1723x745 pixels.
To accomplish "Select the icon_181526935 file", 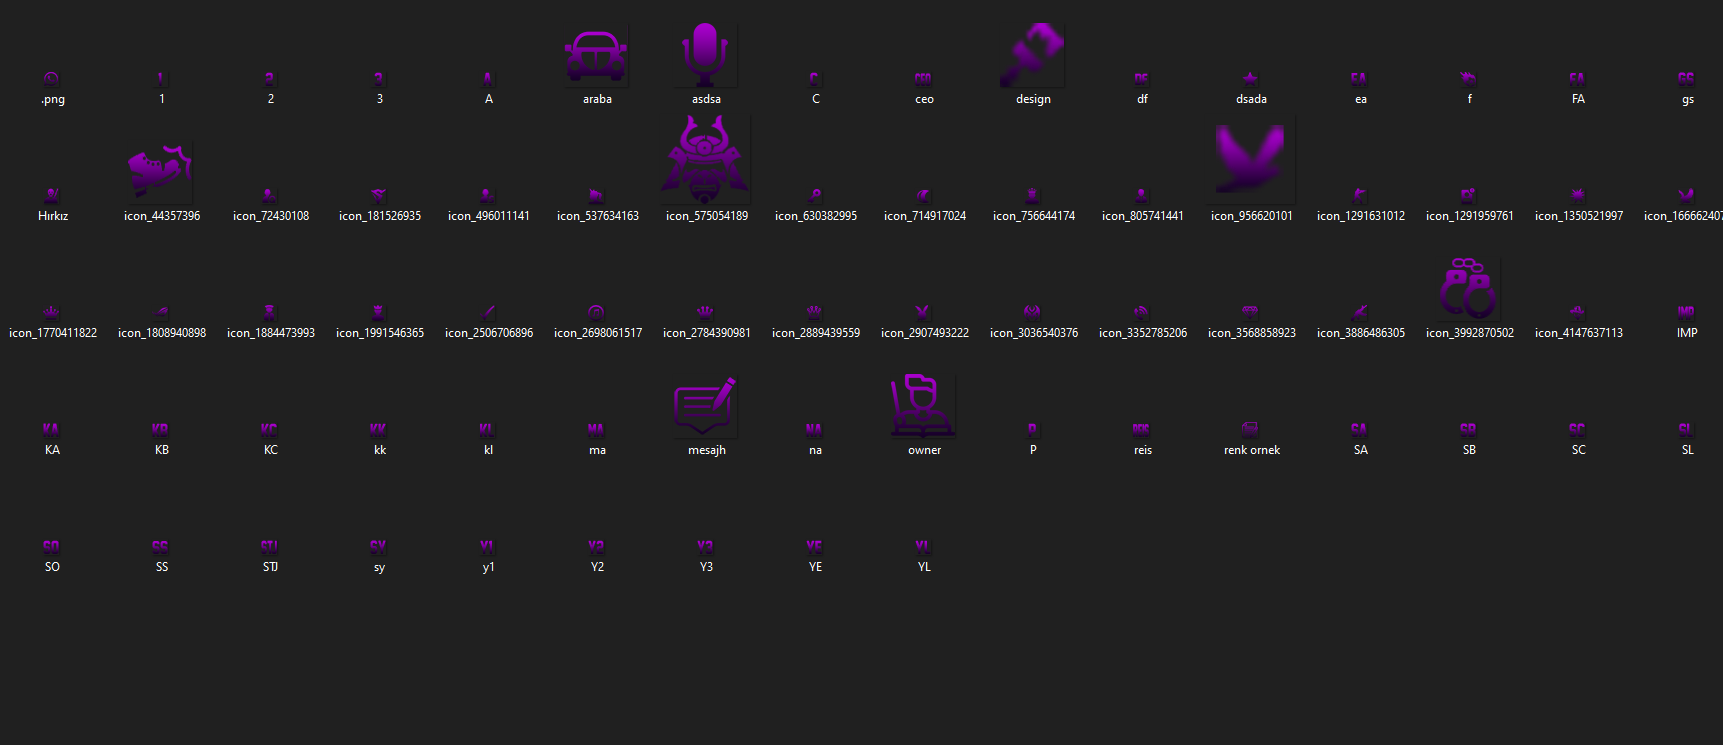I will click(x=378, y=195).
